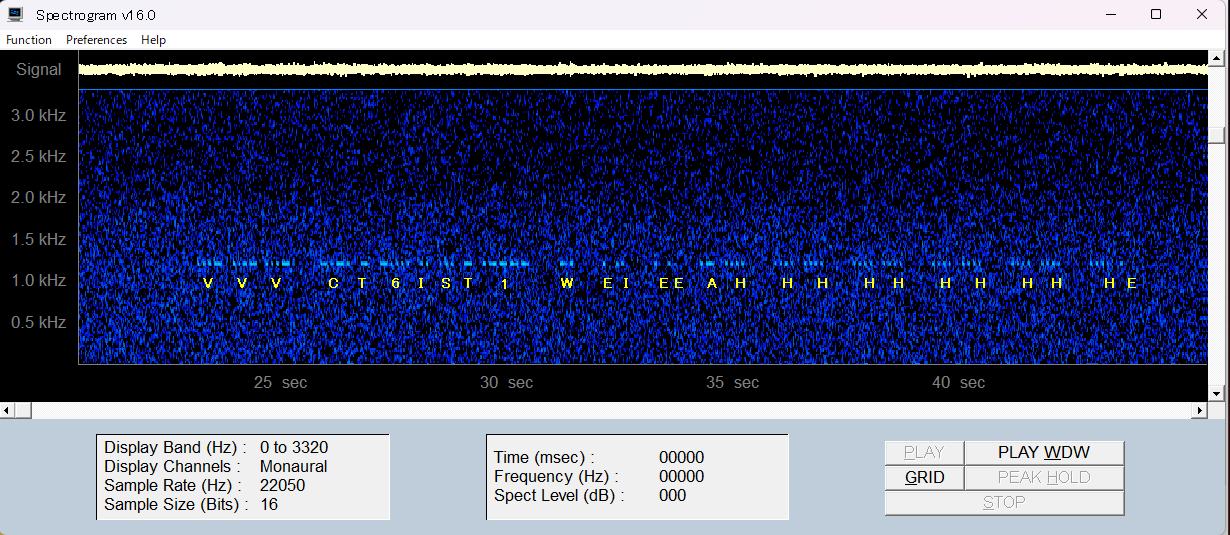Click the 30 sec time marker

506,383
